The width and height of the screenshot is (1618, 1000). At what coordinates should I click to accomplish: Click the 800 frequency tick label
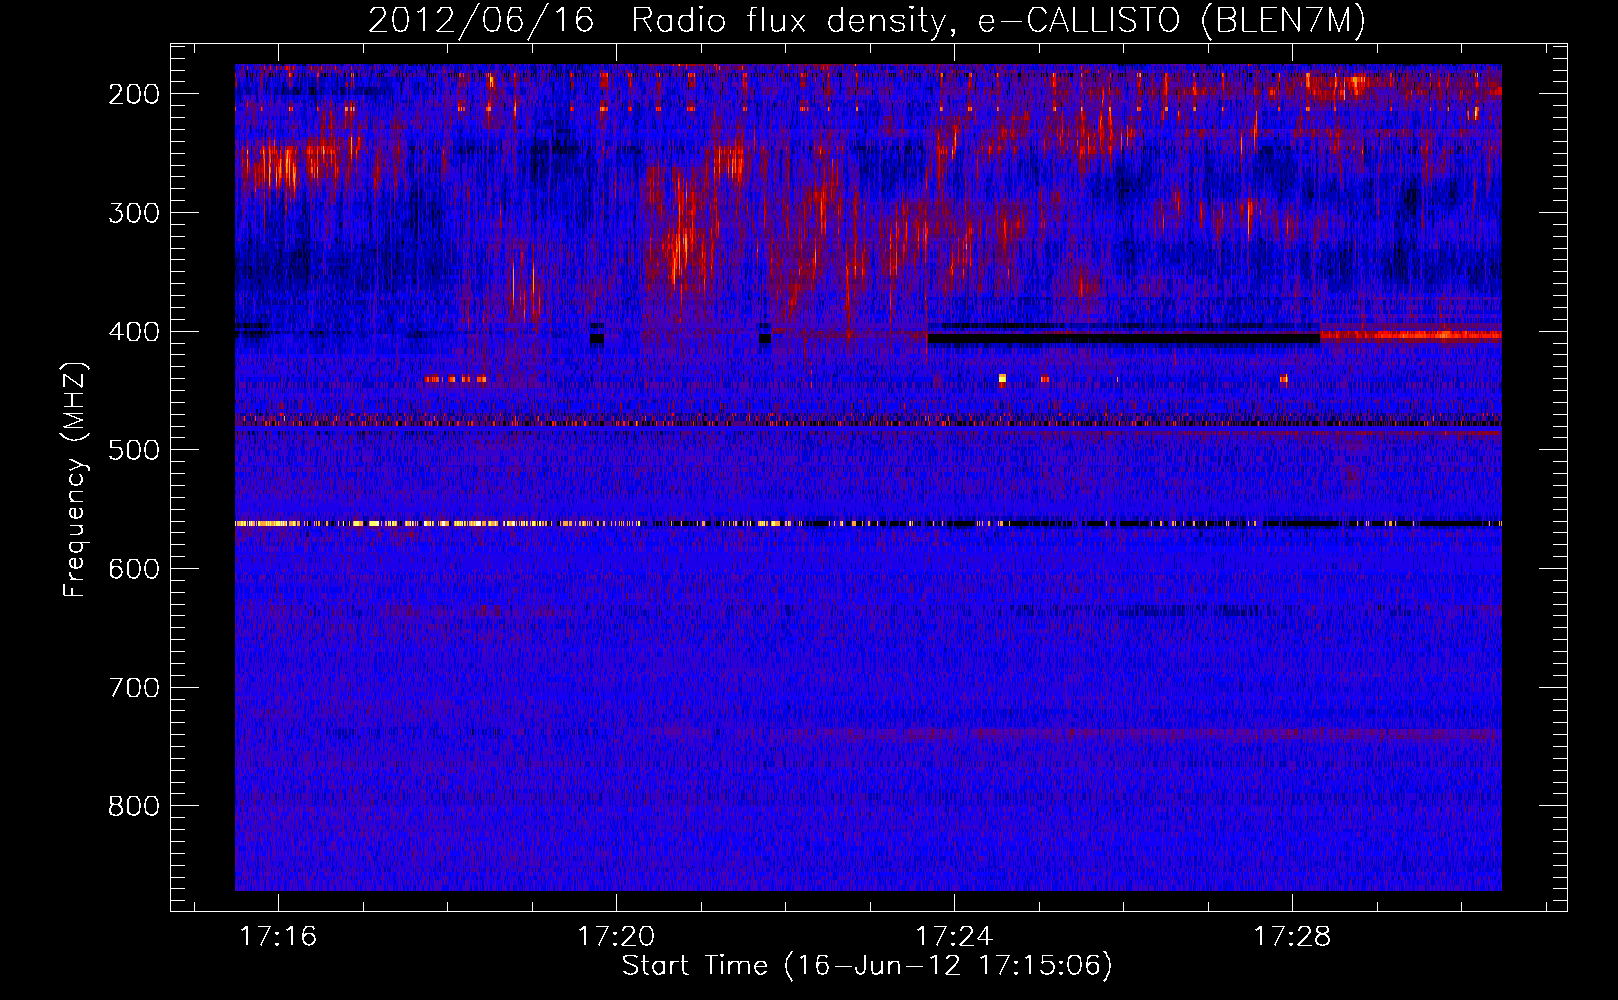[x=134, y=806]
